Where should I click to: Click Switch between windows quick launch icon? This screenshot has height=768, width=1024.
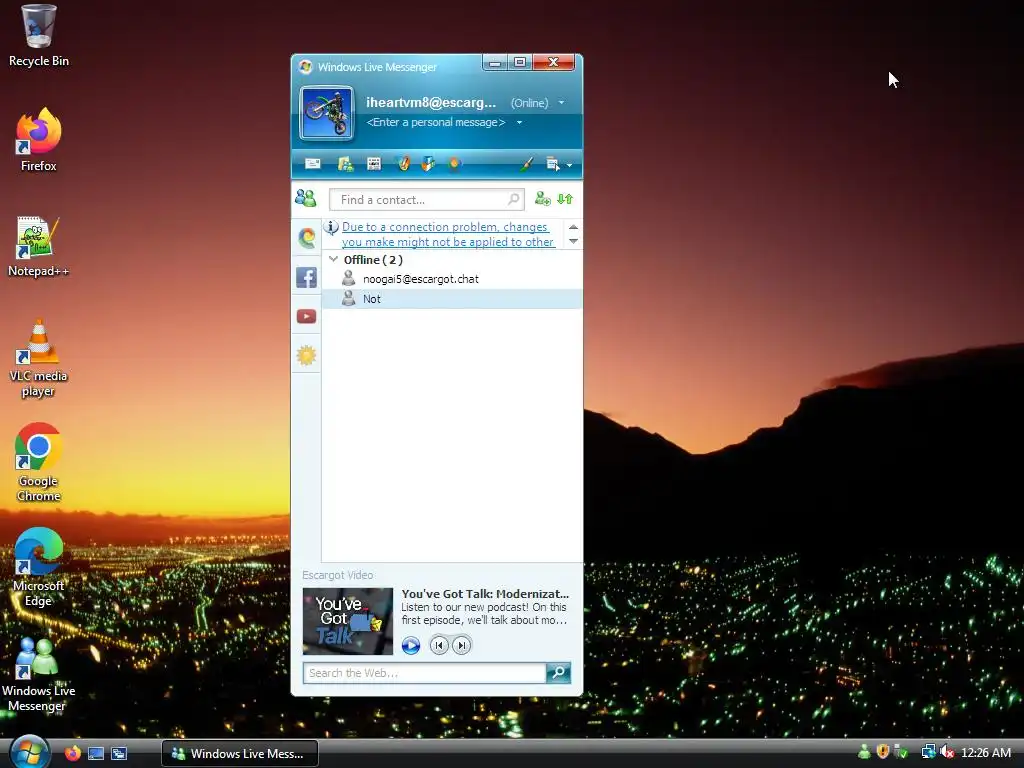coord(119,754)
